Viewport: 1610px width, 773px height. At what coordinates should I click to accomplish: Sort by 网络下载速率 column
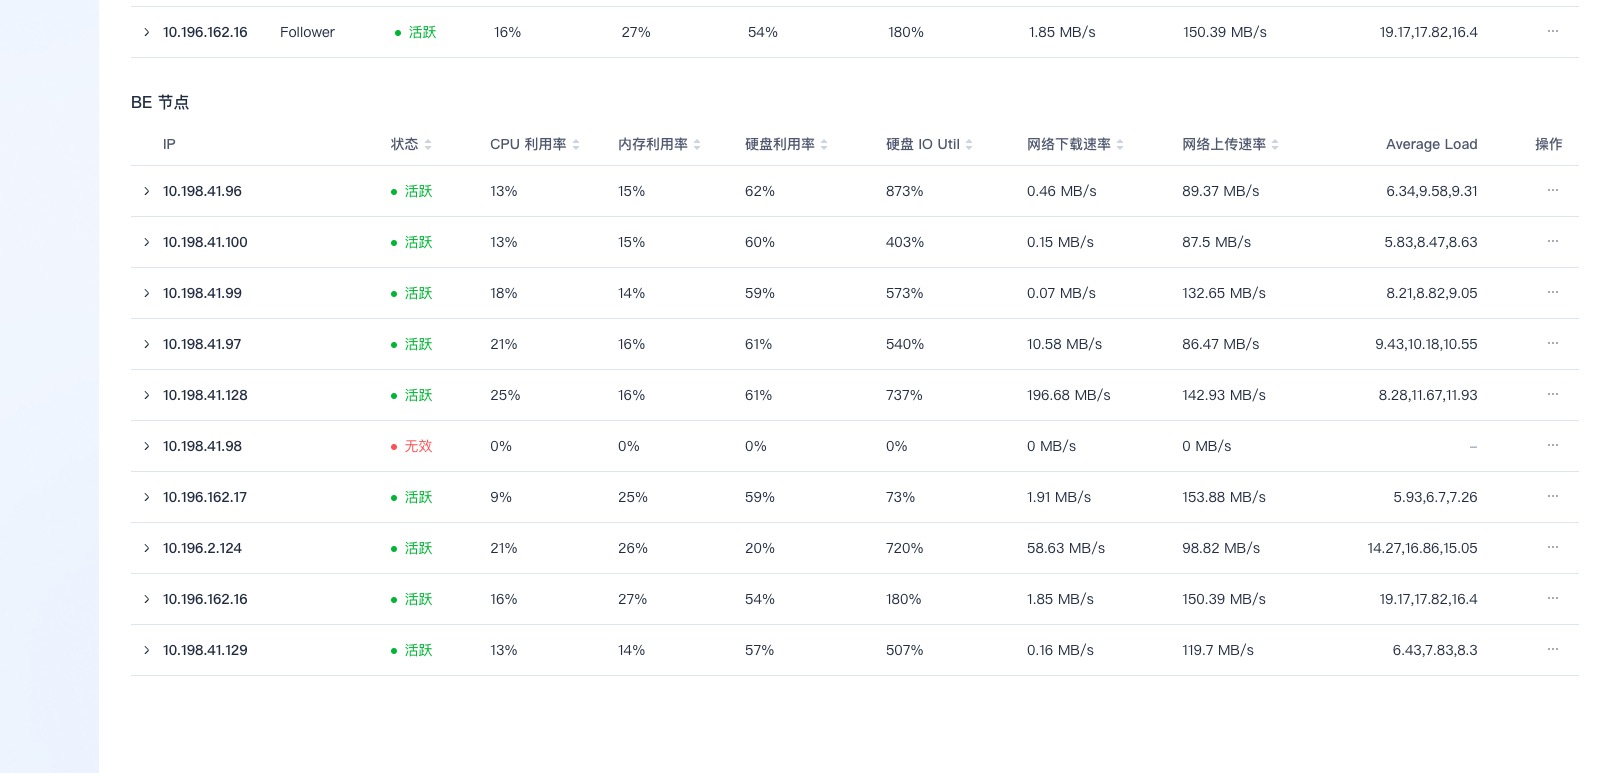click(x=1120, y=144)
